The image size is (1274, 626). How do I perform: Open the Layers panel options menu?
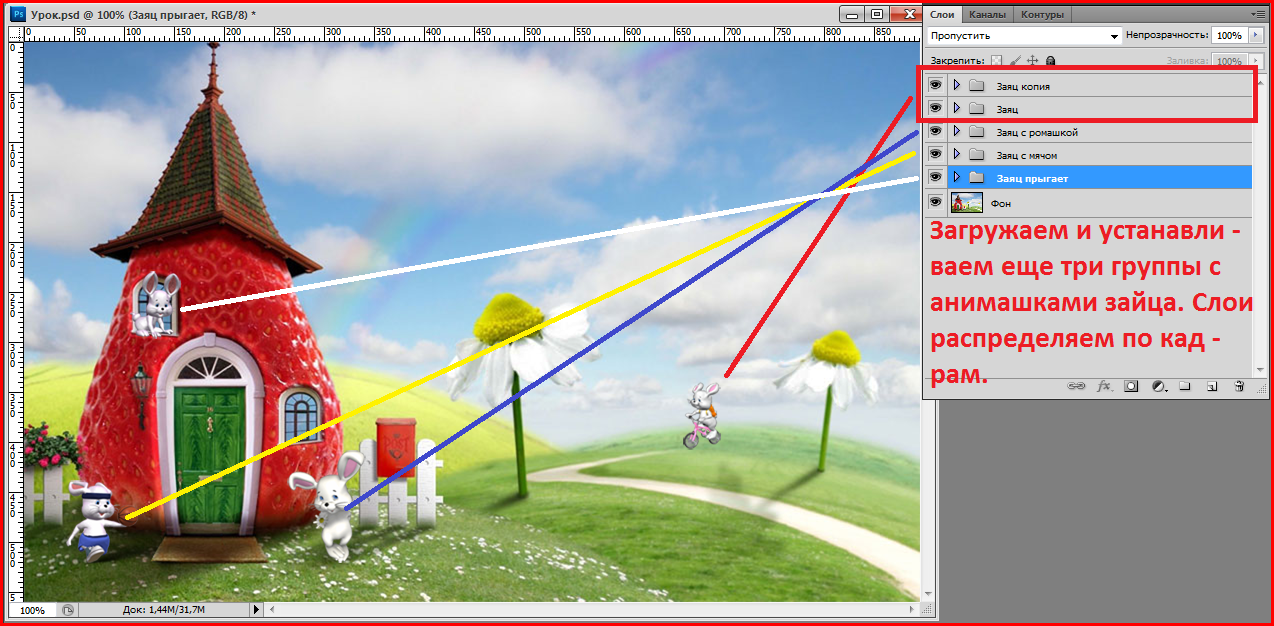1258,14
